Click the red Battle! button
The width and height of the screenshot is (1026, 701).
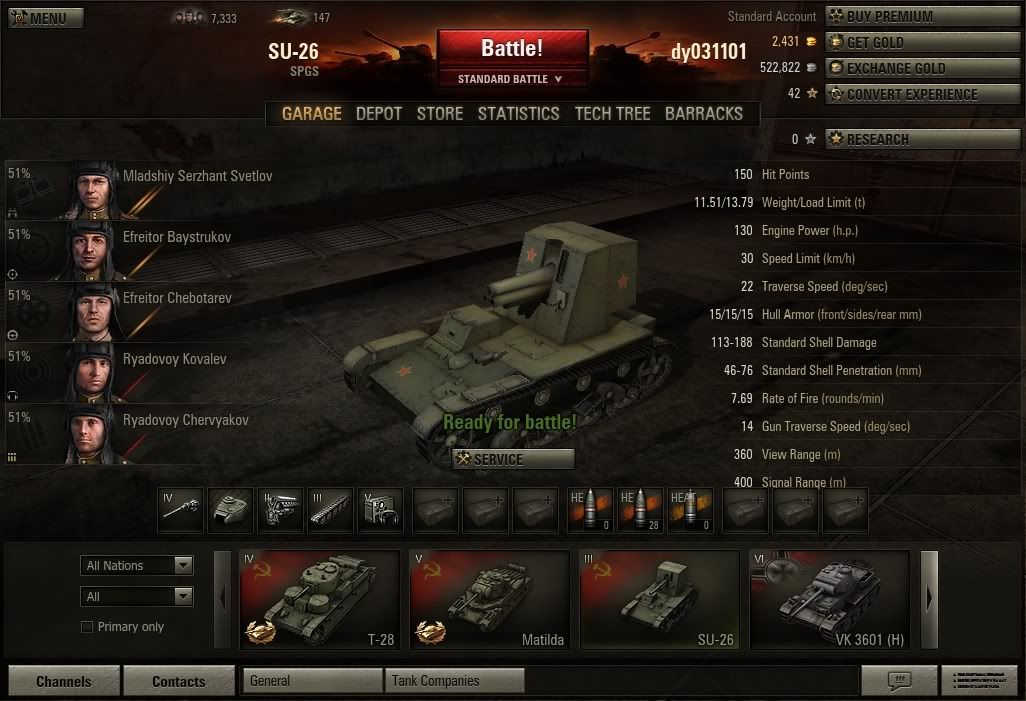(x=512, y=48)
